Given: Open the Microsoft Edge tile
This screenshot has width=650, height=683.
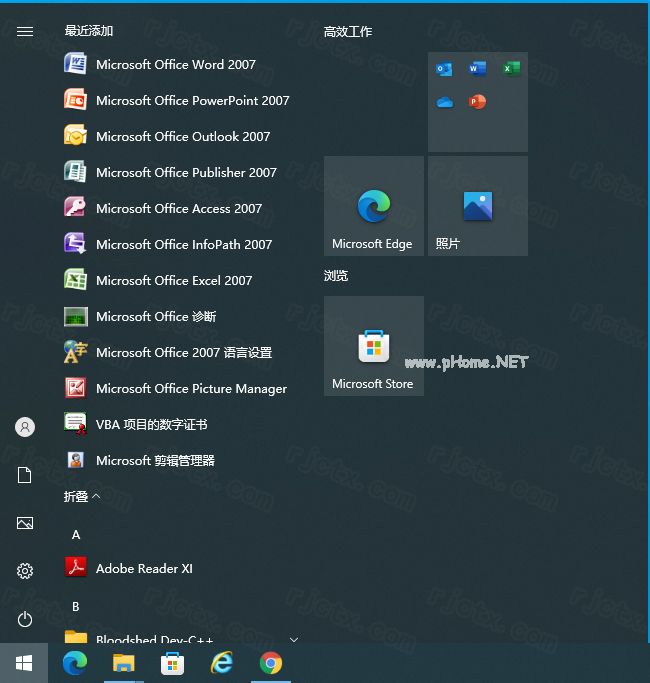Looking at the screenshot, I should coord(374,206).
